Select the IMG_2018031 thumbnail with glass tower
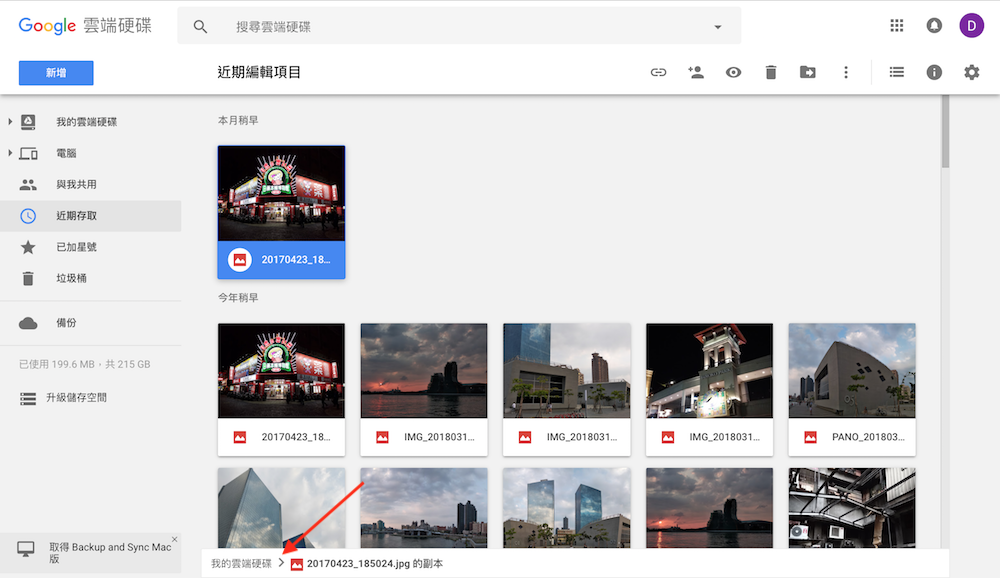1000x578 pixels. [567, 390]
